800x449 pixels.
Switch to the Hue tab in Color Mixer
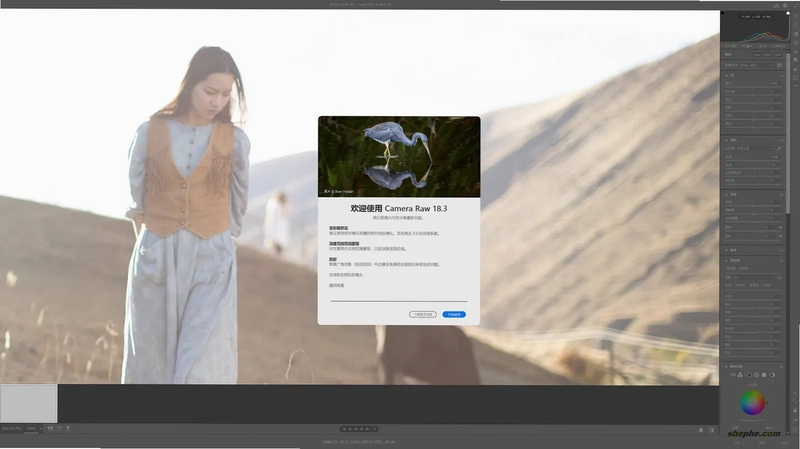point(728,285)
